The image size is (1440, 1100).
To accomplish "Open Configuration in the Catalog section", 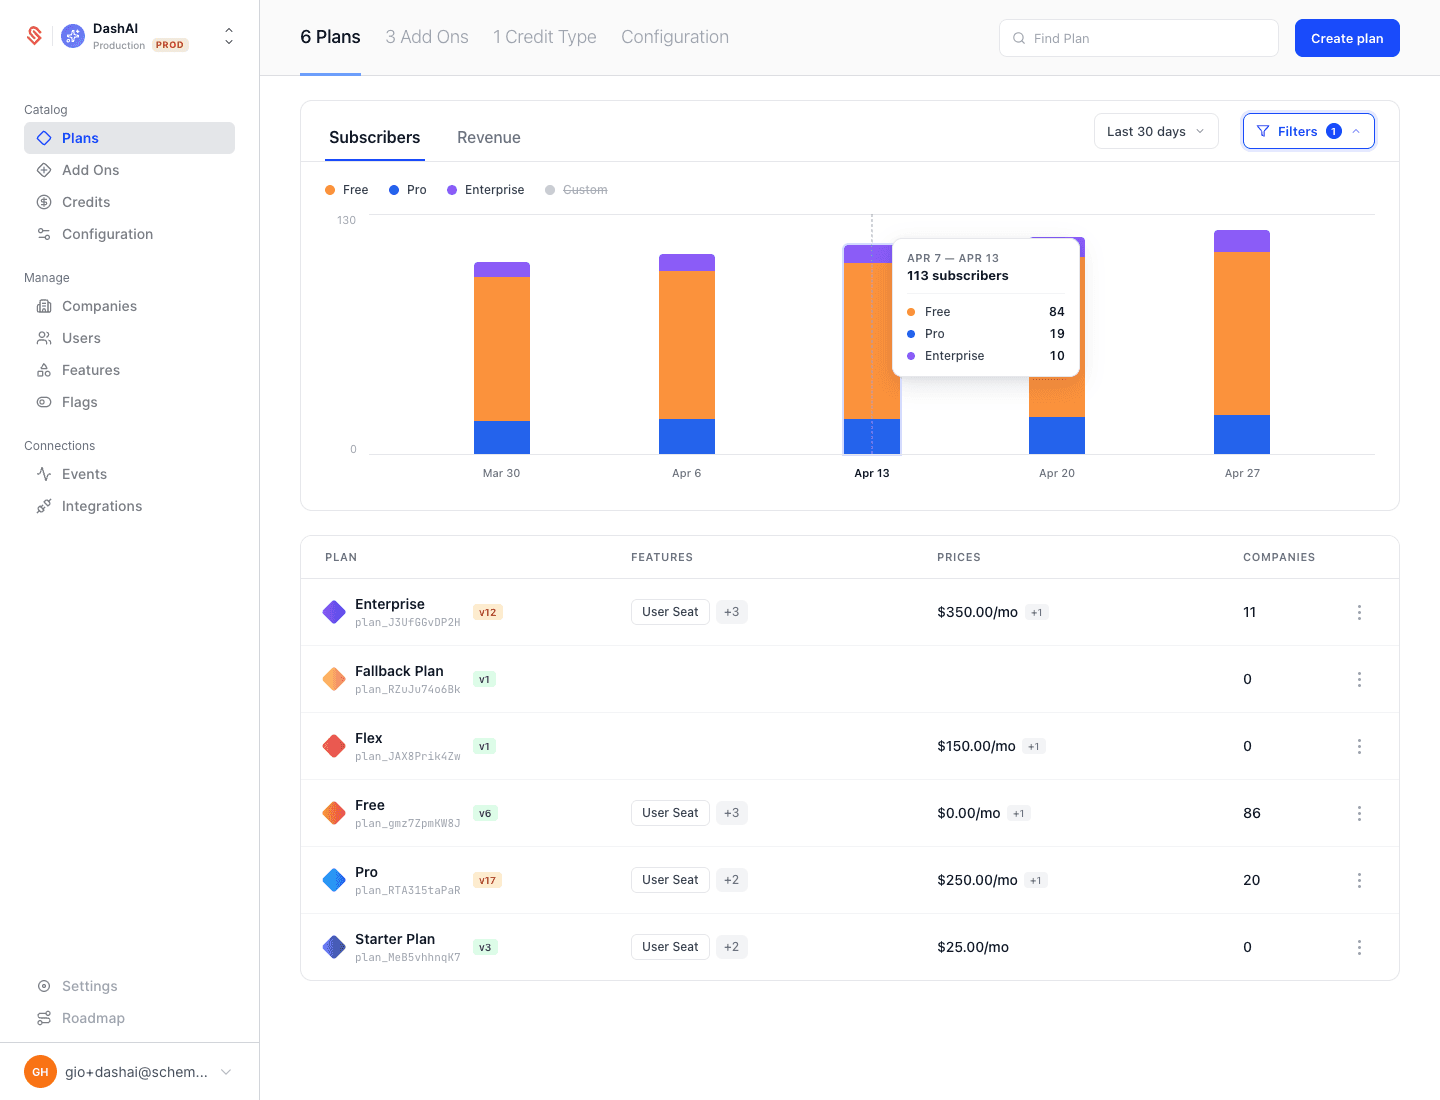I will (129, 234).
